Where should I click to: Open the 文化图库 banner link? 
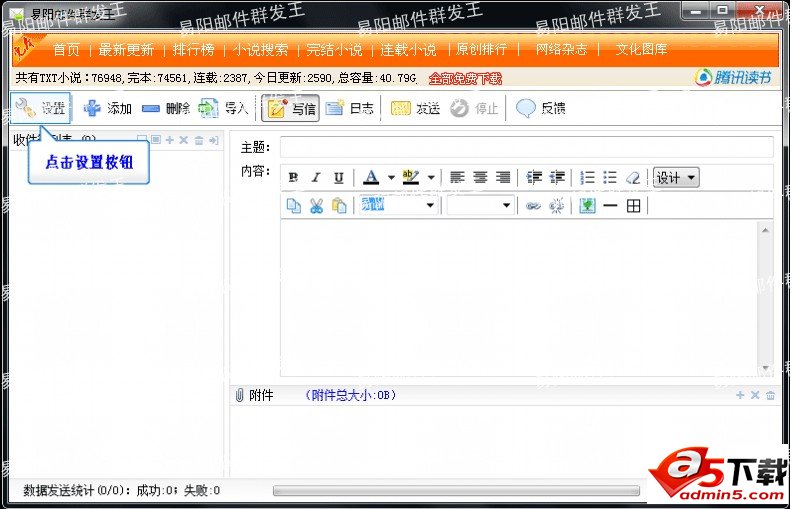[x=641, y=49]
